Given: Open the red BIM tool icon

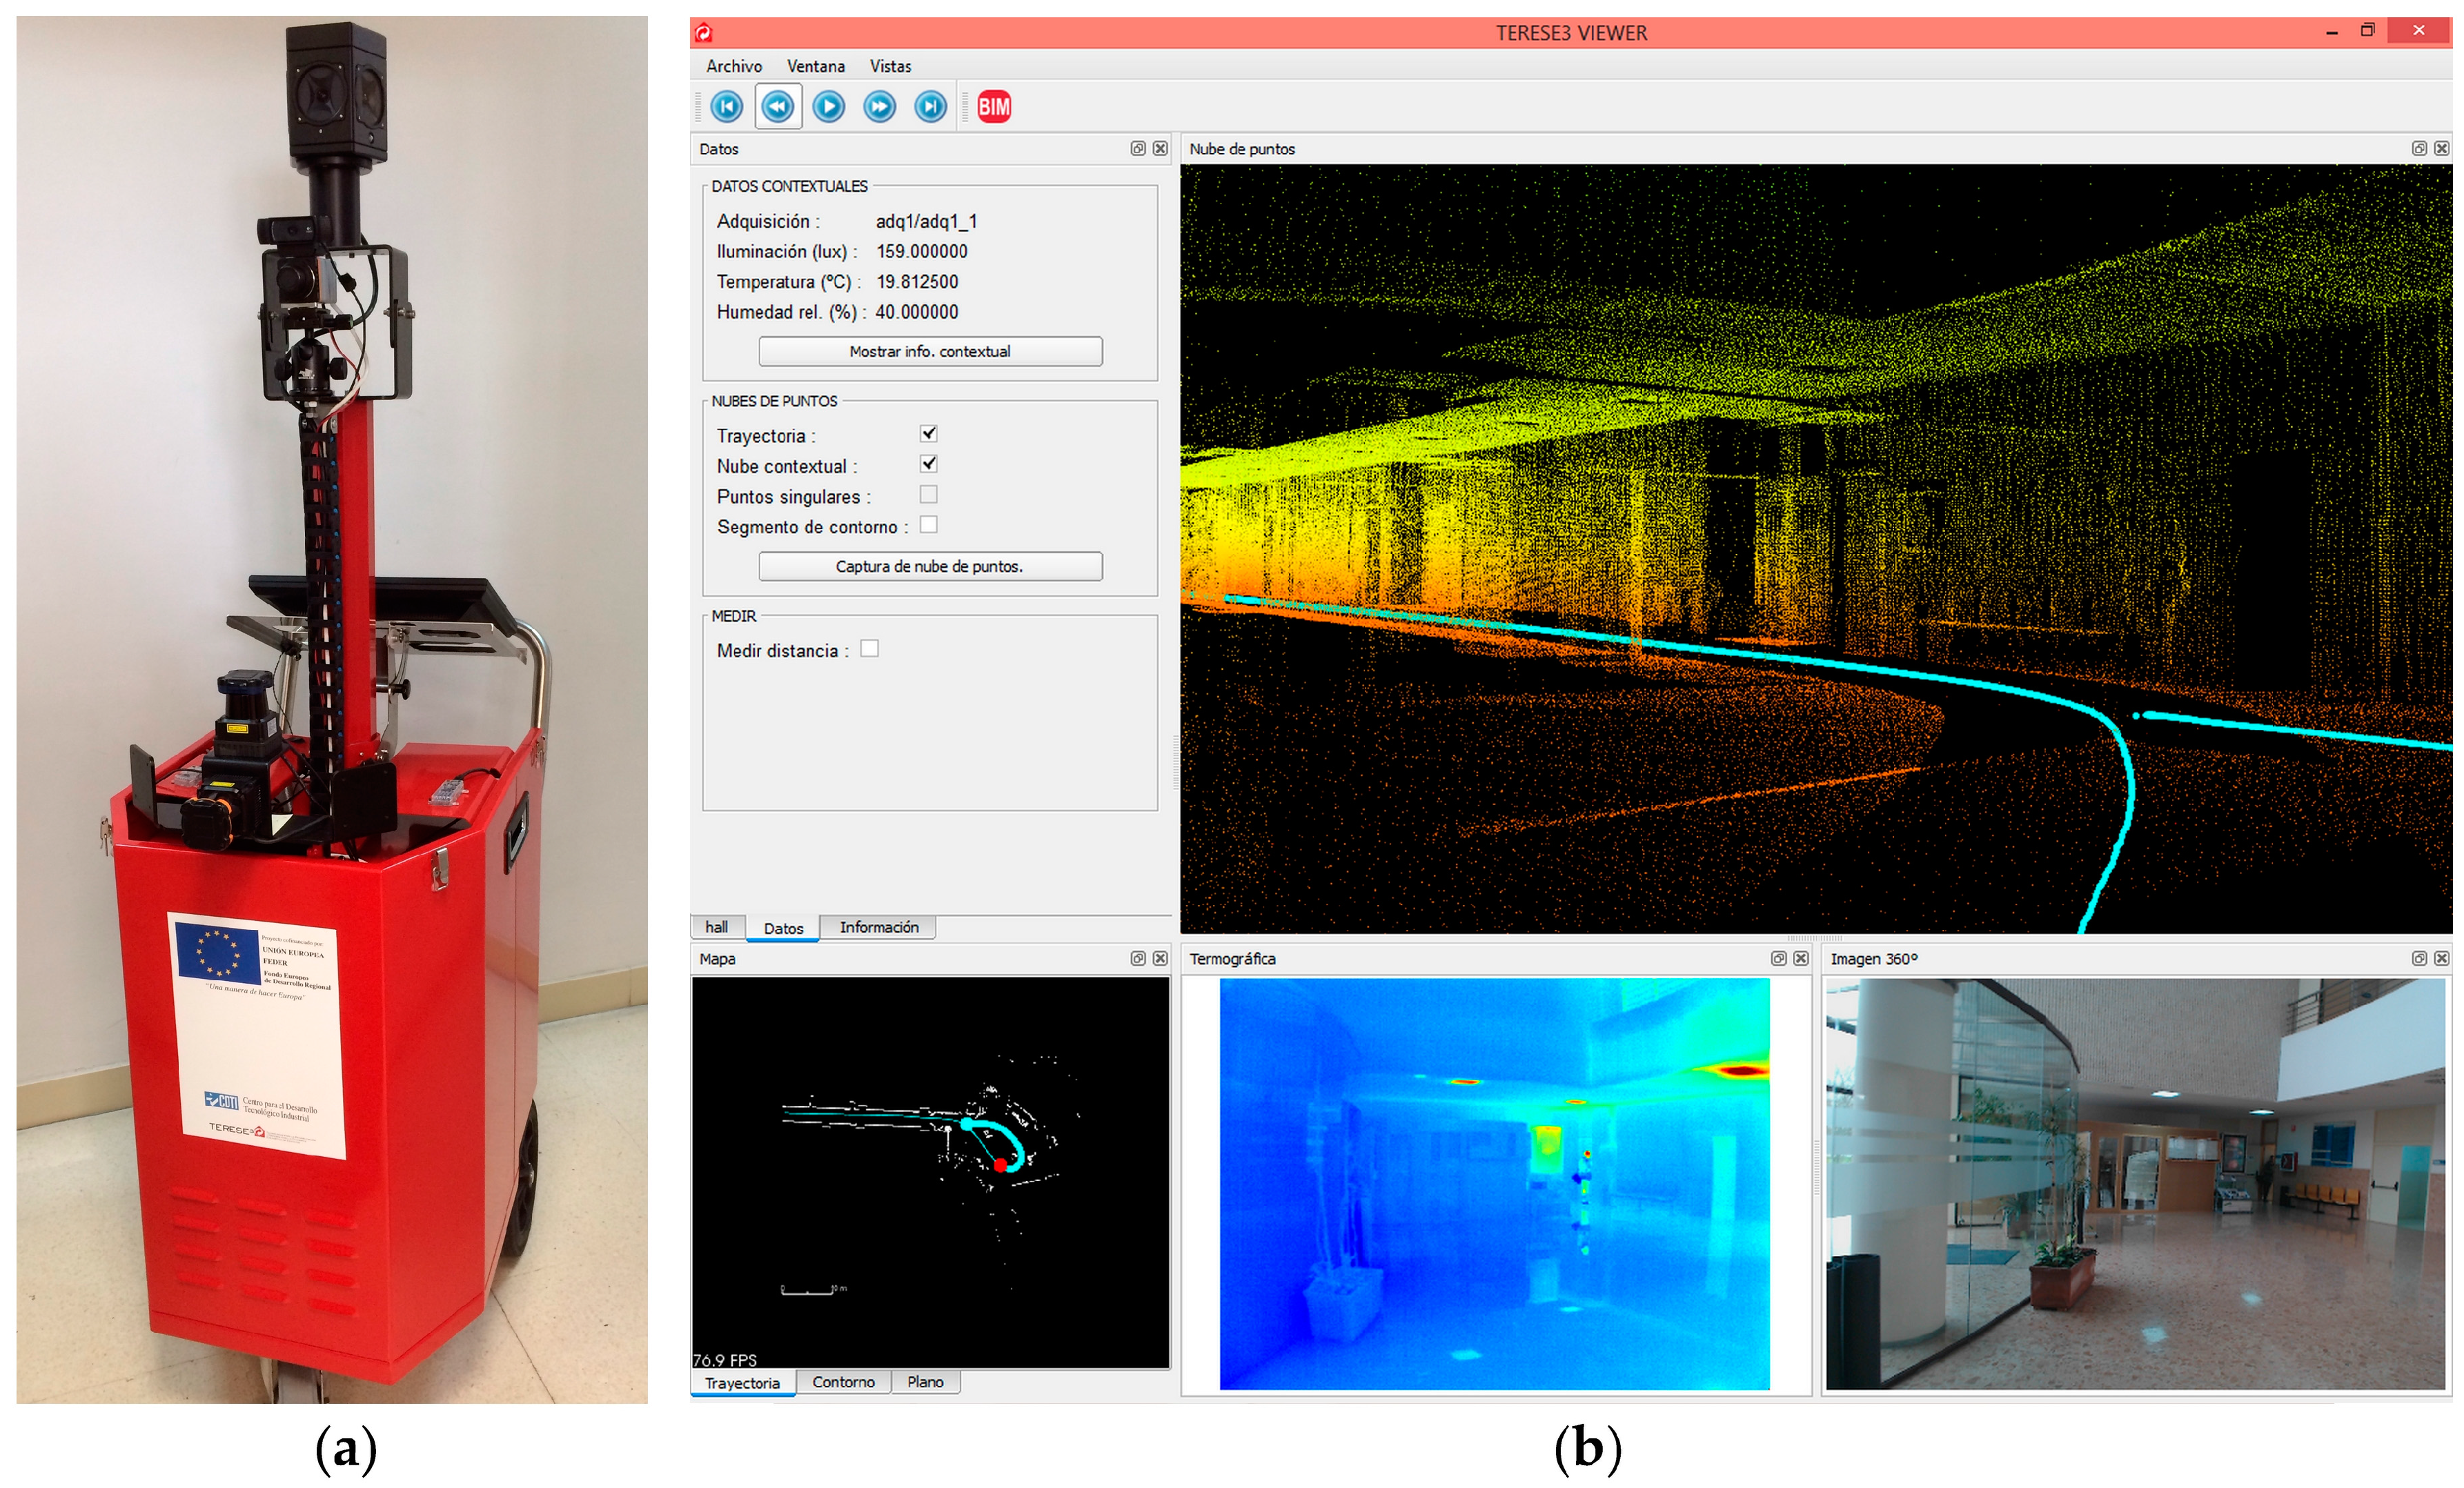Looking at the screenshot, I should pos(994,106).
